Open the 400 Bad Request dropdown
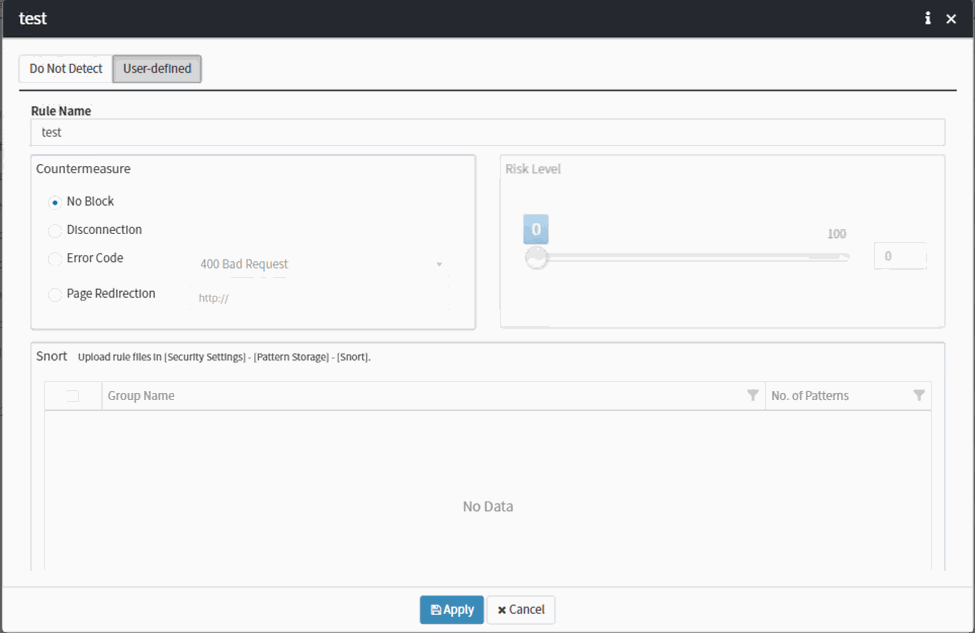The width and height of the screenshot is (975, 633). coord(321,264)
